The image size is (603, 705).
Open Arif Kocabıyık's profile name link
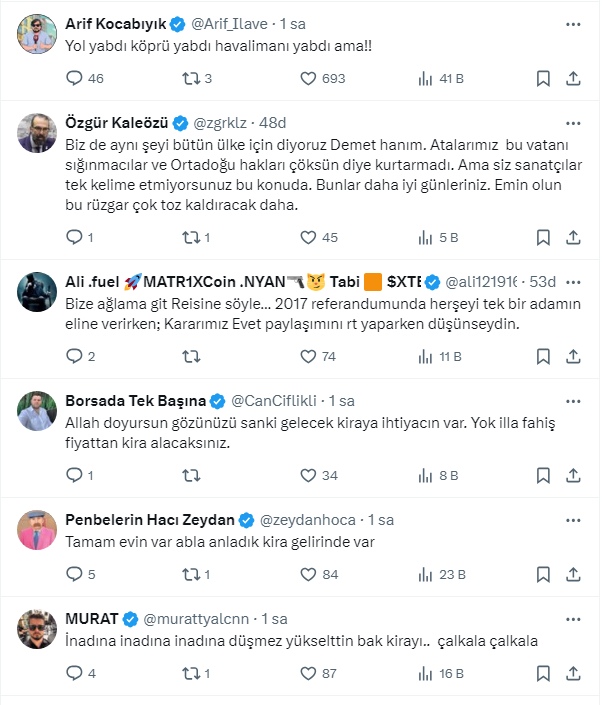[118, 22]
